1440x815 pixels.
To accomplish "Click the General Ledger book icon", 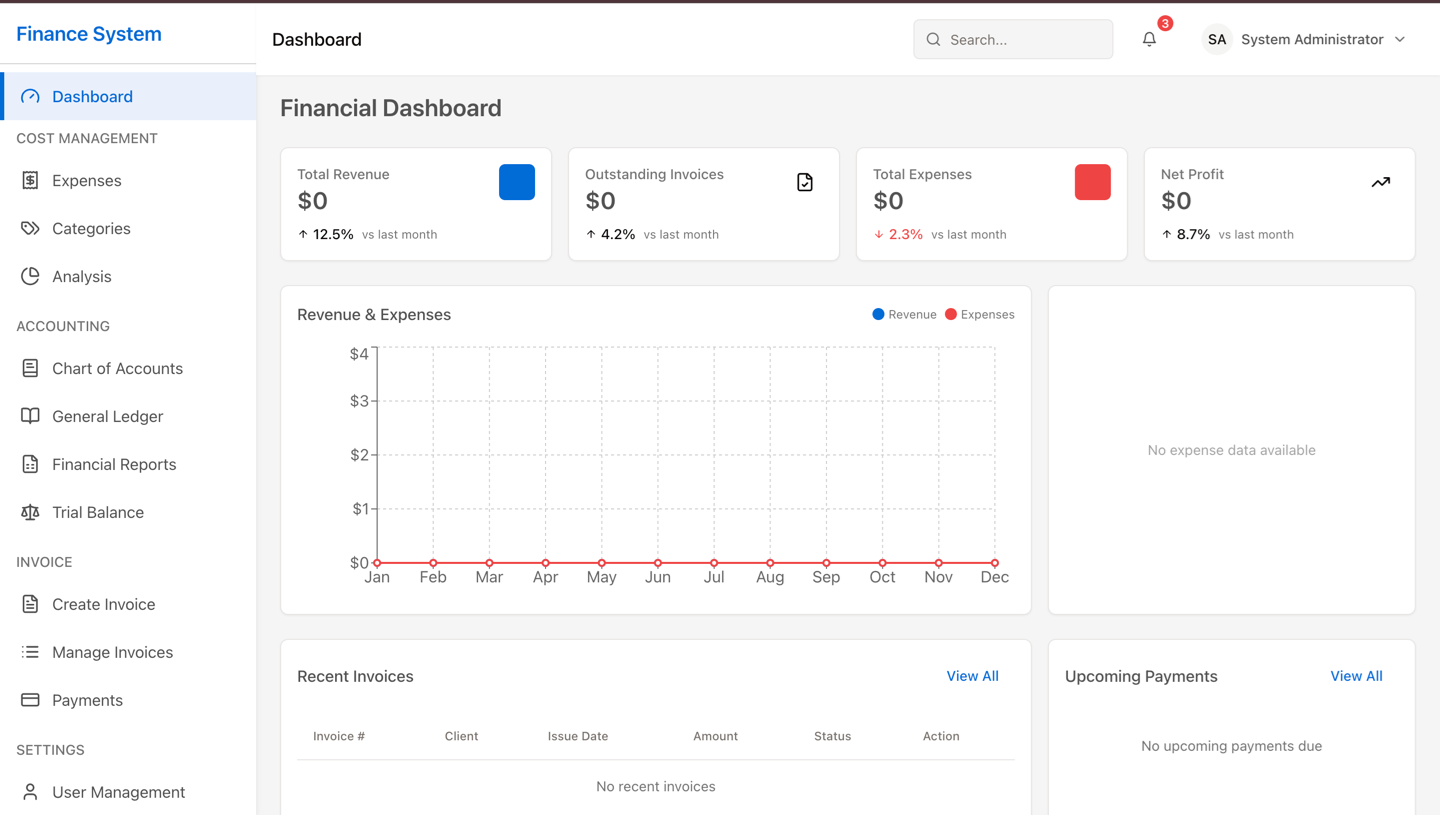I will (x=30, y=417).
